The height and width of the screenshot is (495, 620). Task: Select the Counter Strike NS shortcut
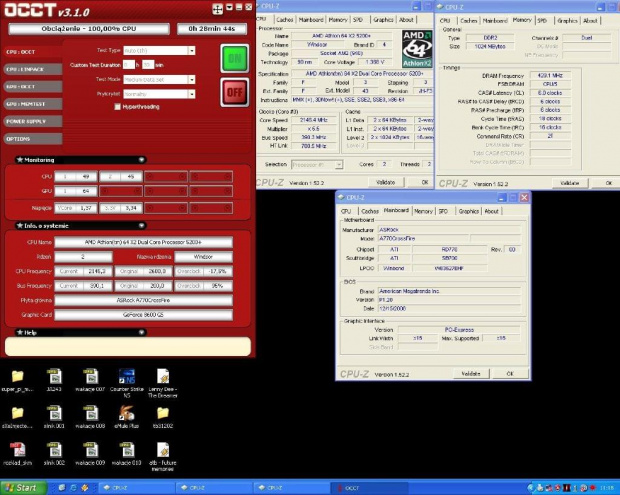click(127, 383)
